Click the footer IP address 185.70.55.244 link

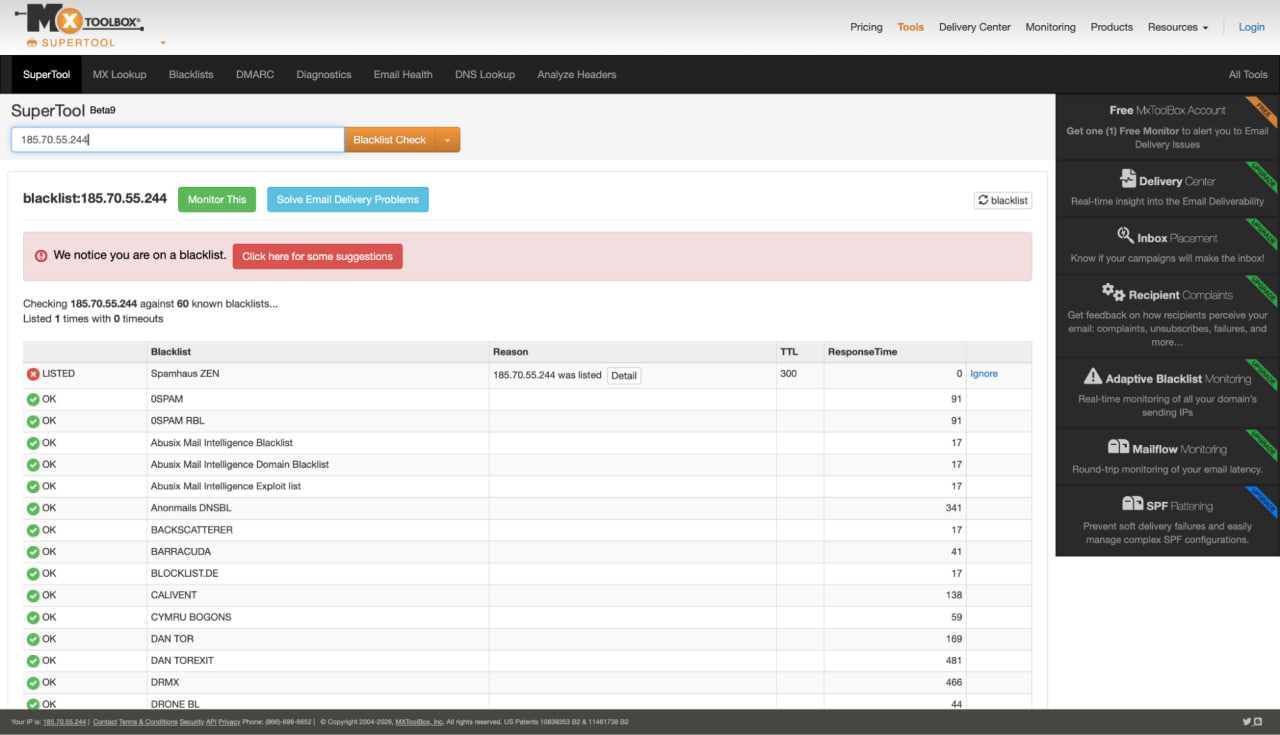click(65, 721)
